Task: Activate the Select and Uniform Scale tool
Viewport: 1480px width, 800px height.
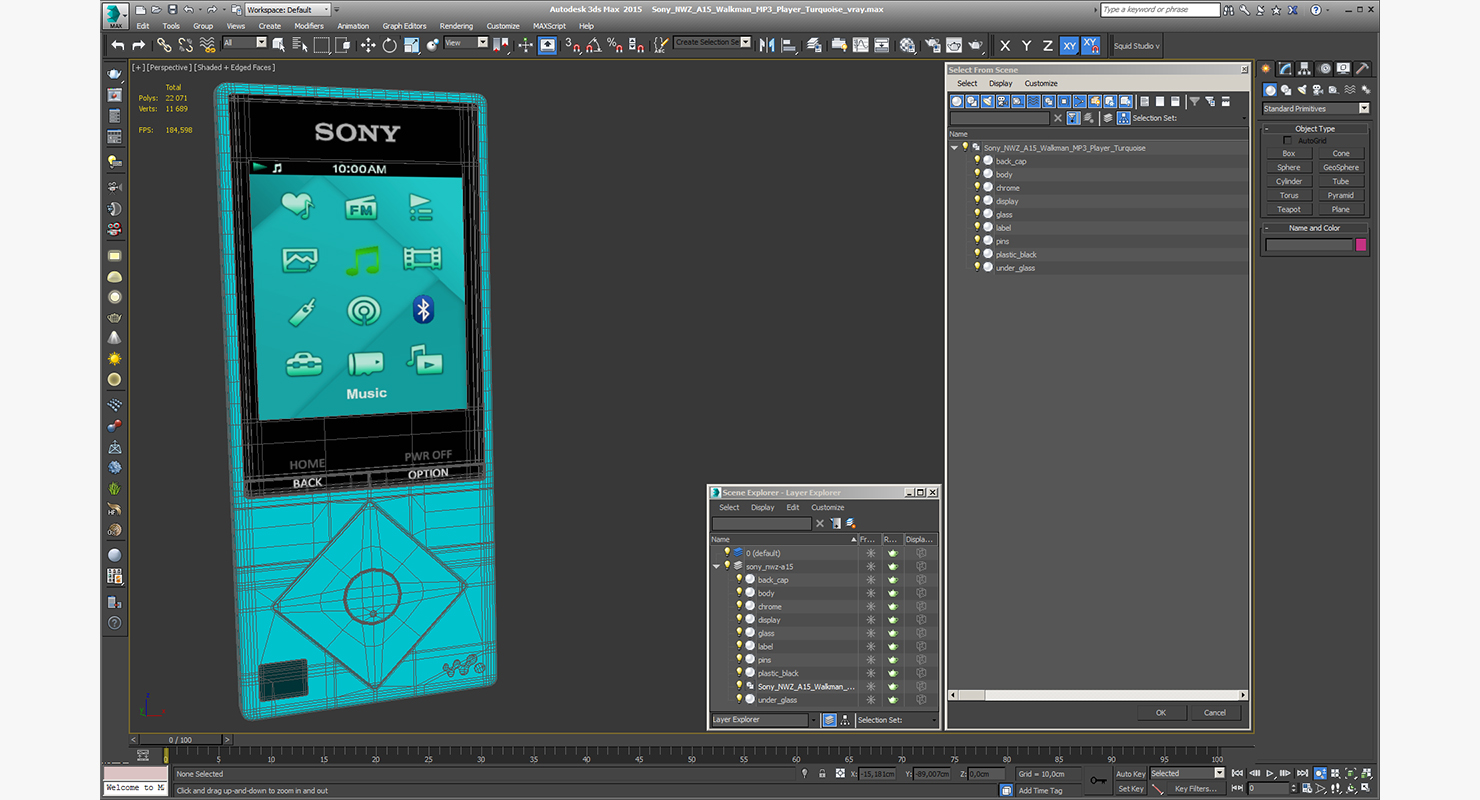Action: pos(411,45)
